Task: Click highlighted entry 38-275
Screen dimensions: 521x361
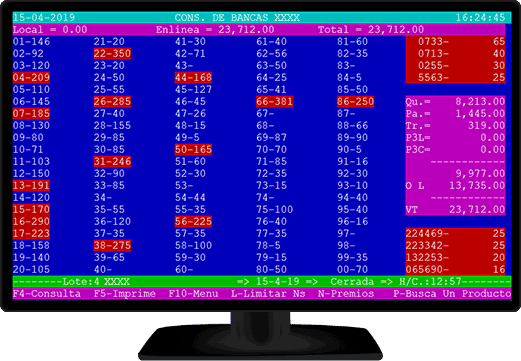Action: 112,246
